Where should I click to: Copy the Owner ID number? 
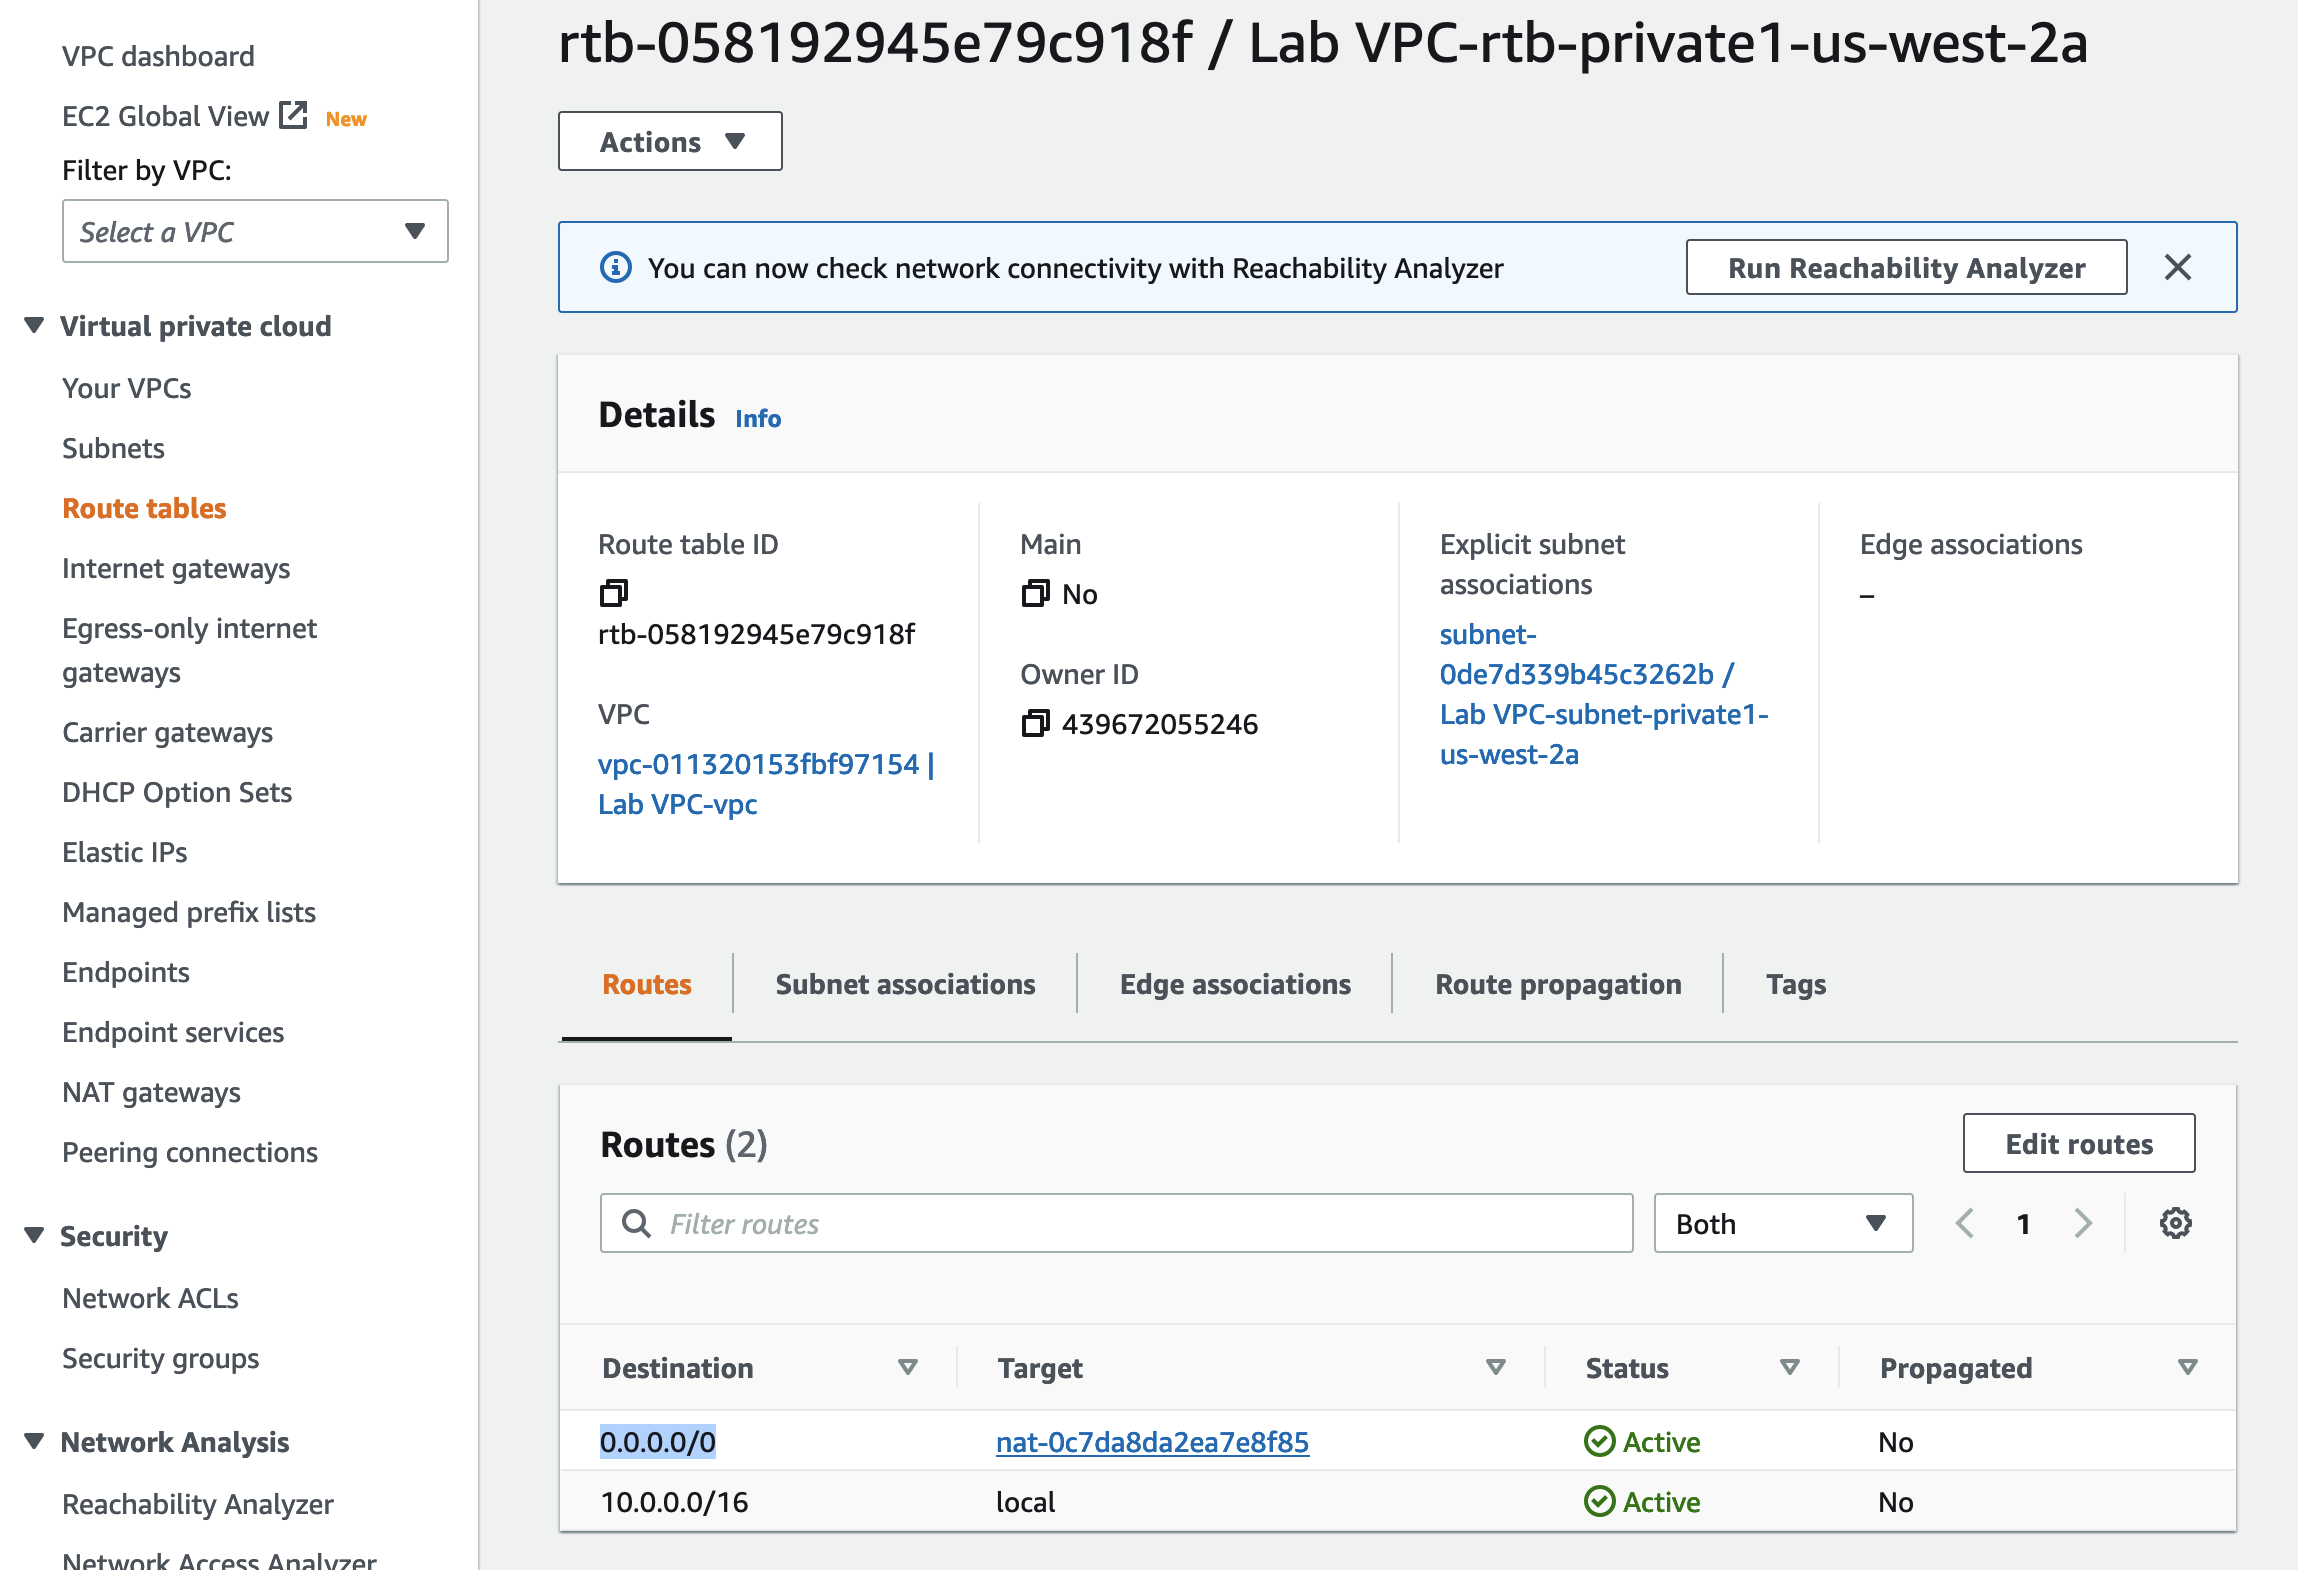(x=1035, y=723)
